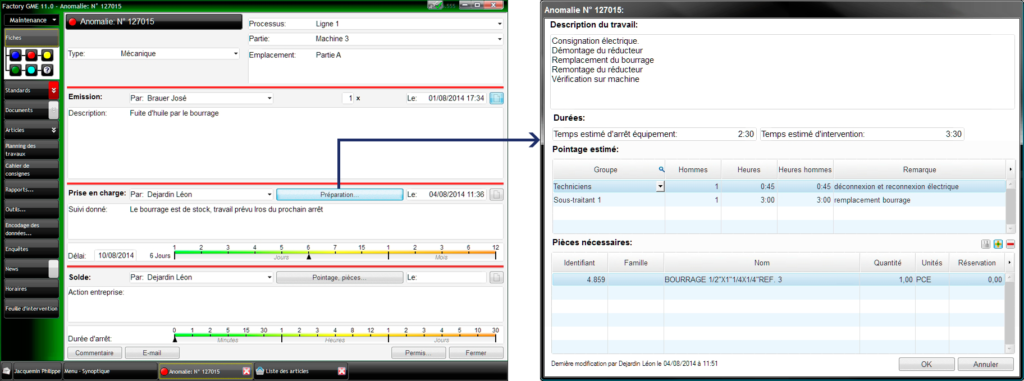Expand the Standards sidebar section

click(54, 90)
